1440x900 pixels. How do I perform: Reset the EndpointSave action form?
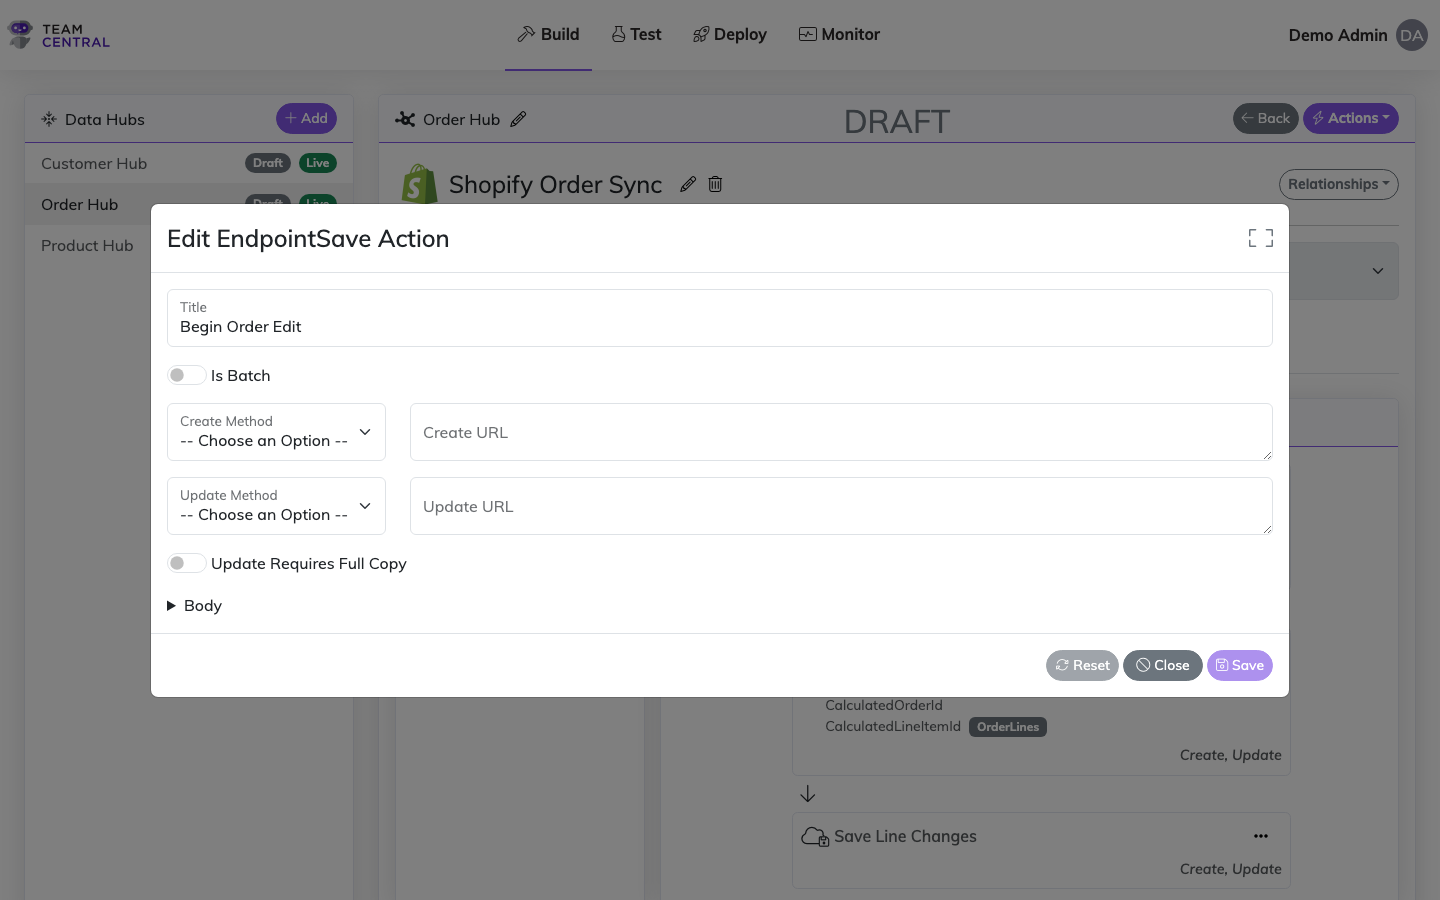coord(1082,665)
